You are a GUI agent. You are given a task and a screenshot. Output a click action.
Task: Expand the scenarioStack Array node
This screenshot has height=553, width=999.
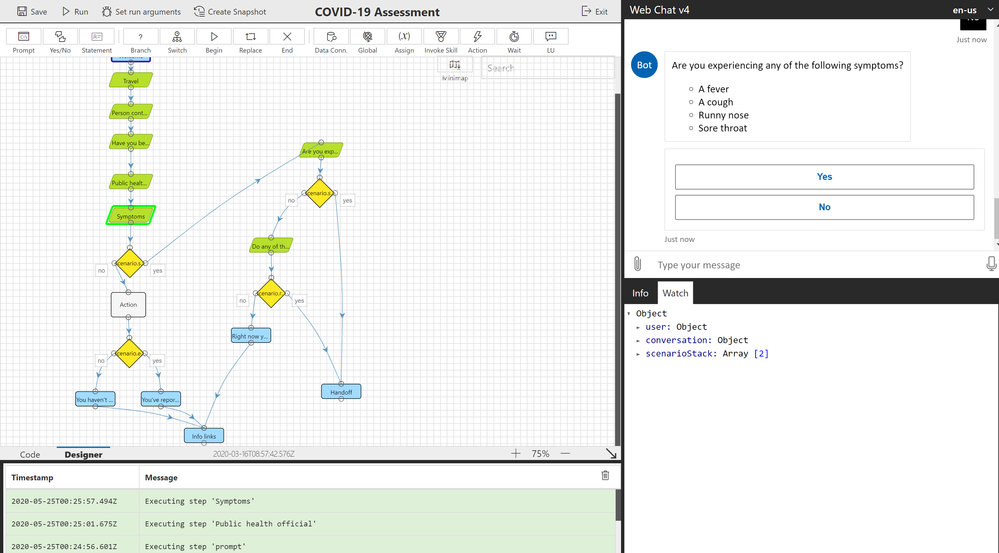pyautogui.click(x=638, y=354)
